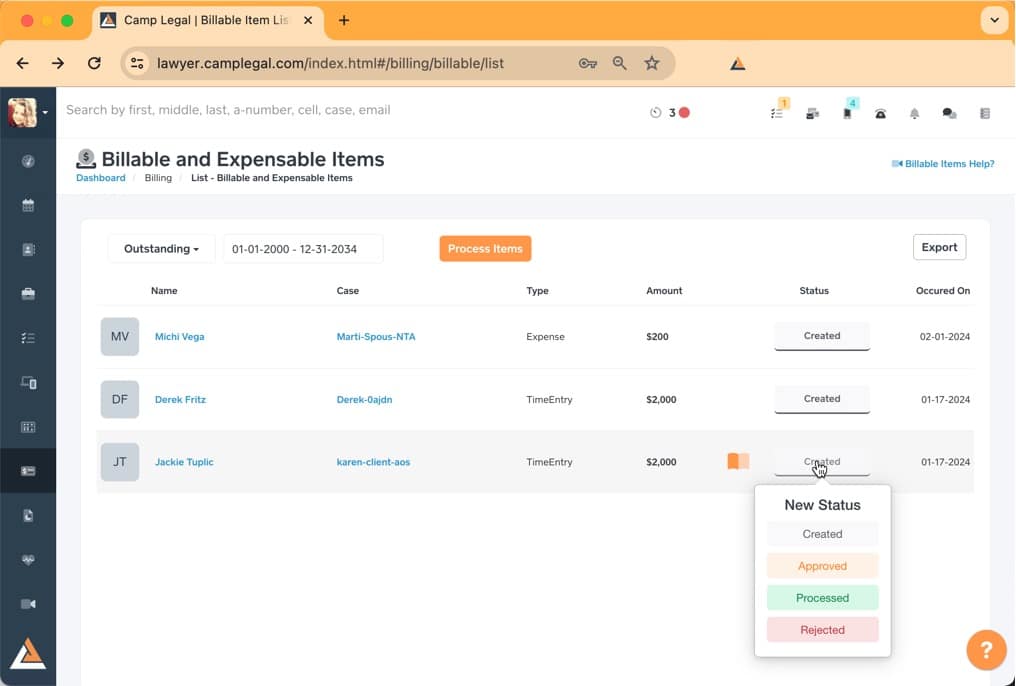Click the timer icon next to 3
Viewport: 1016px width, 686px height.
point(656,113)
